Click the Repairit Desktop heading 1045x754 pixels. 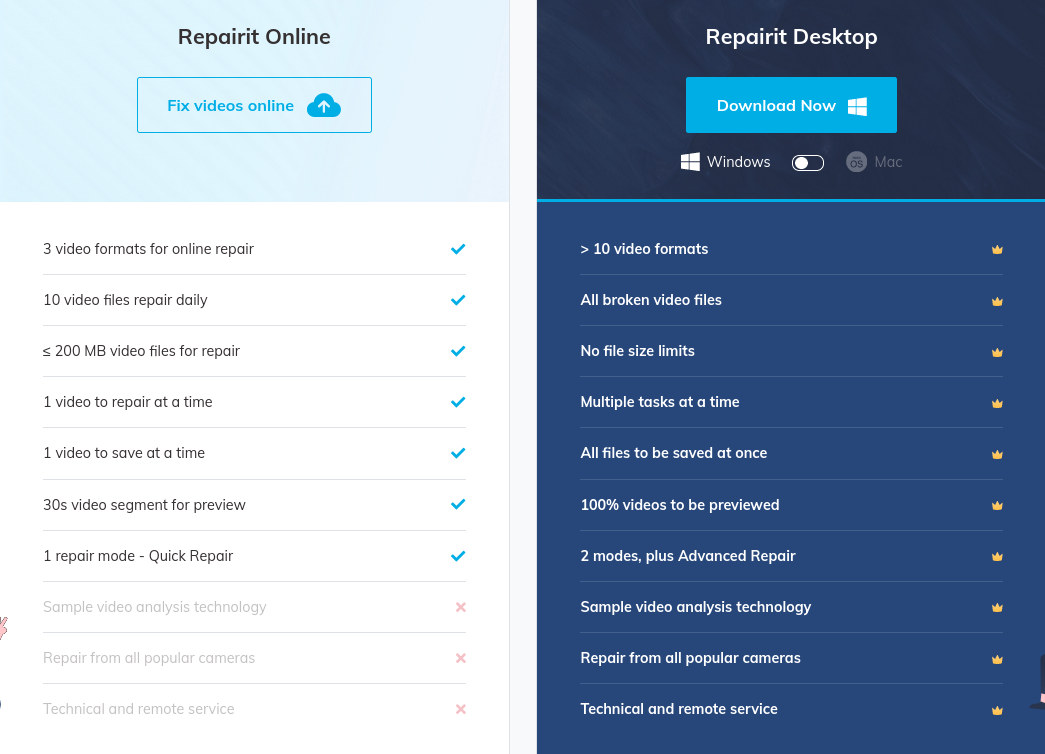pyautogui.click(x=791, y=37)
